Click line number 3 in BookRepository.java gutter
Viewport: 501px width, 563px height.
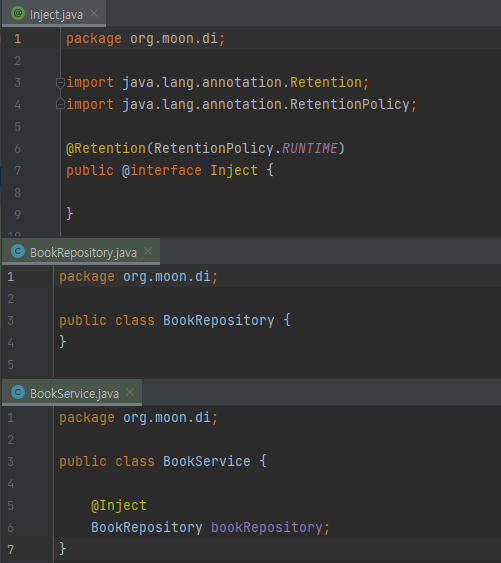point(11,320)
